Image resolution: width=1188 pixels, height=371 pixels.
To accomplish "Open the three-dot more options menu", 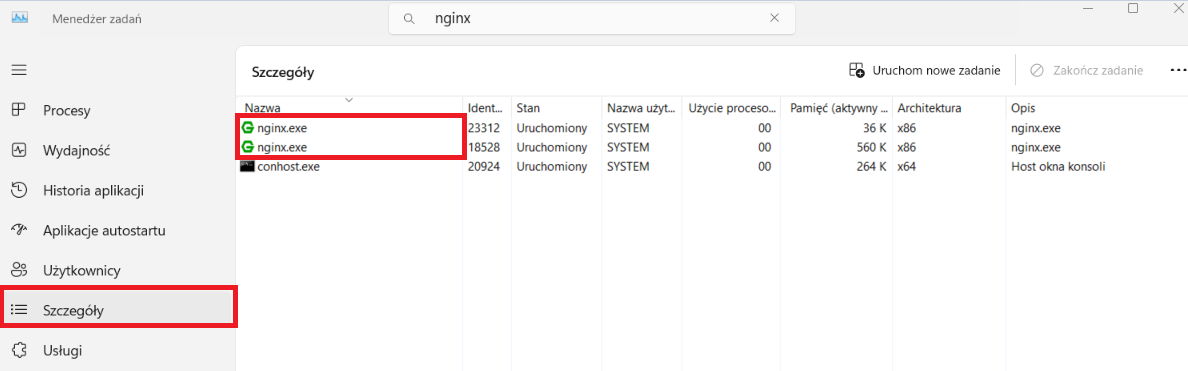I will coord(1177,70).
